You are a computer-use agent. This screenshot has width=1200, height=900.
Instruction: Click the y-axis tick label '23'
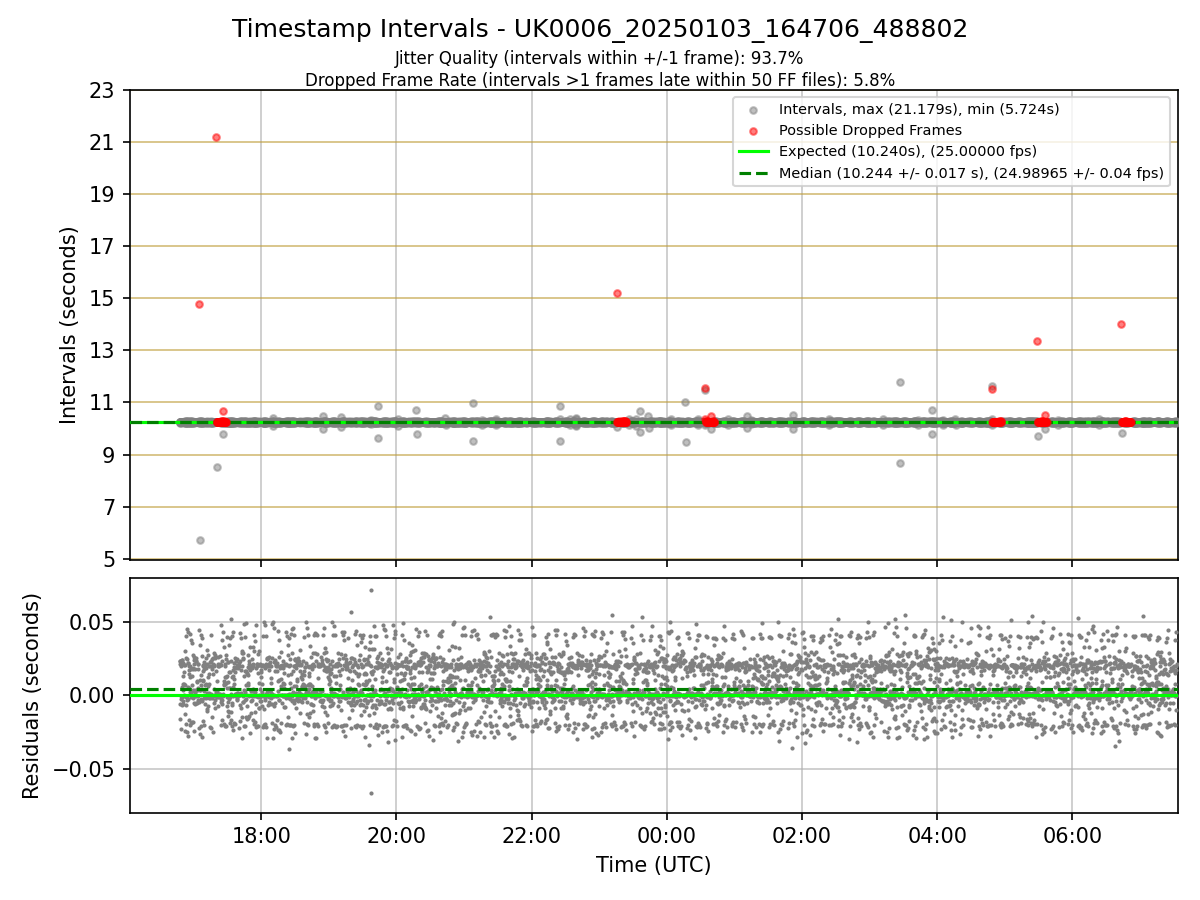pyautogui.click(x=103, y=91)
